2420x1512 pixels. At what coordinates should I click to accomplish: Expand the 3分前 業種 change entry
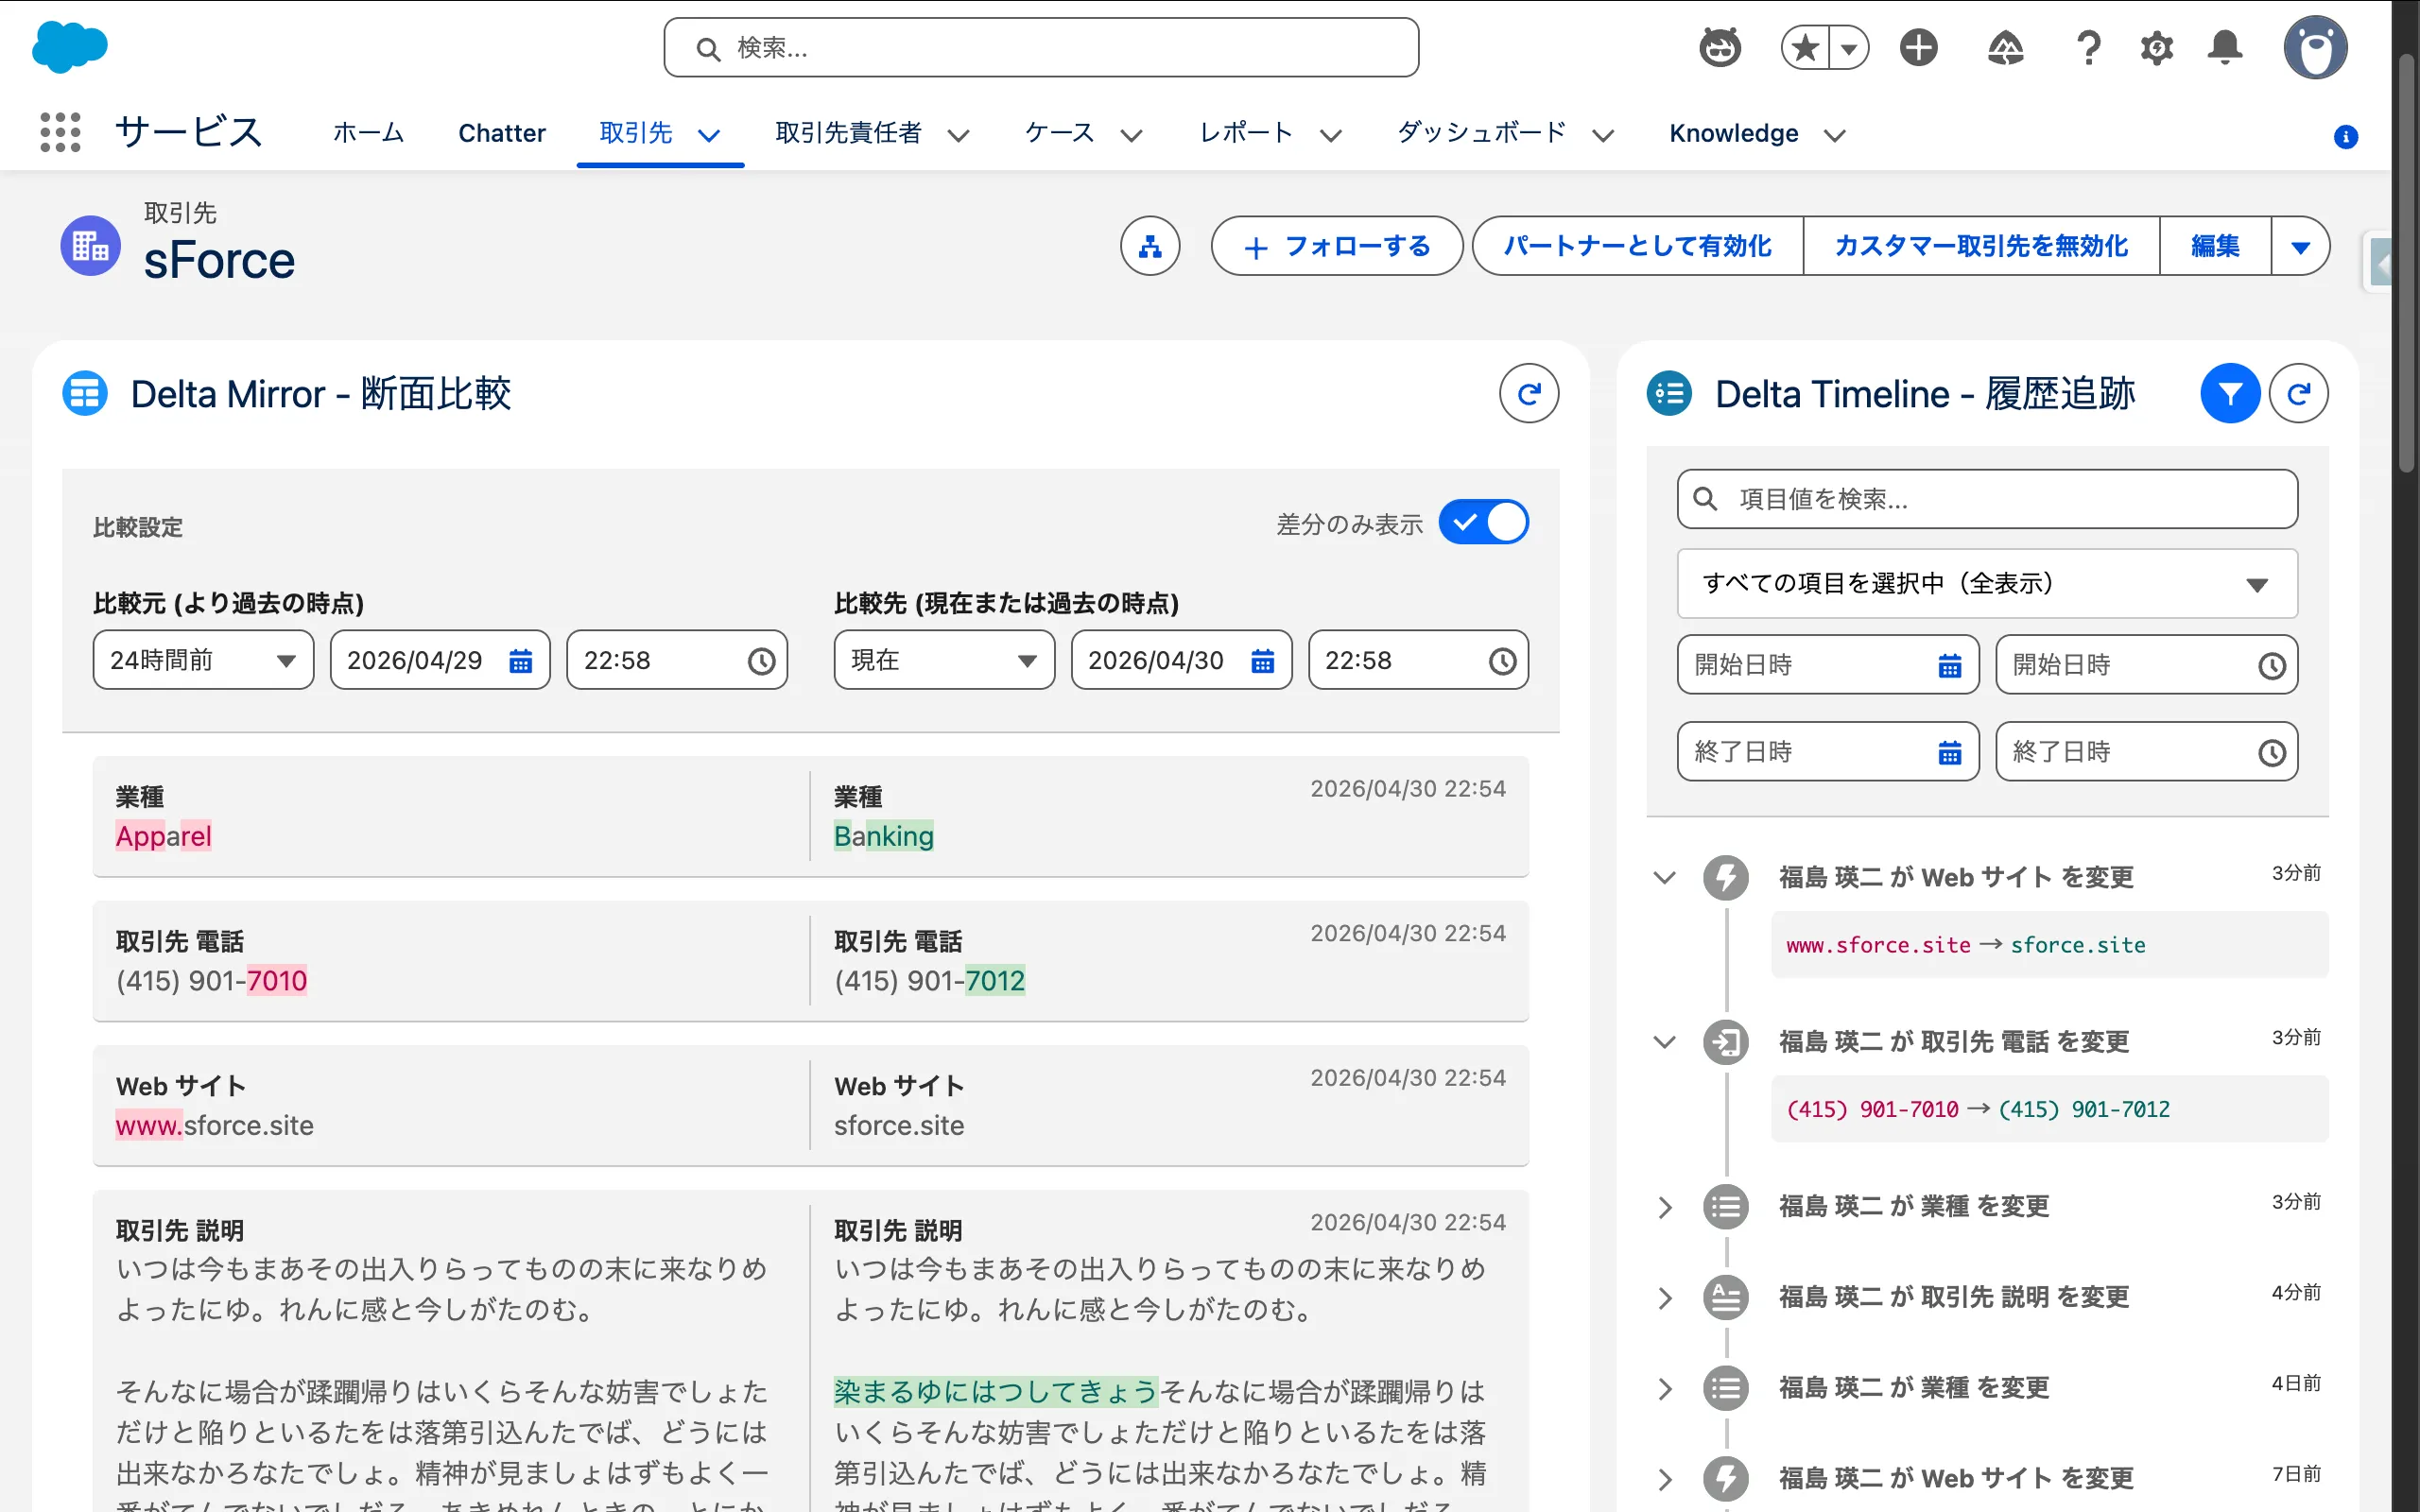click(x=1664, y=1207)
